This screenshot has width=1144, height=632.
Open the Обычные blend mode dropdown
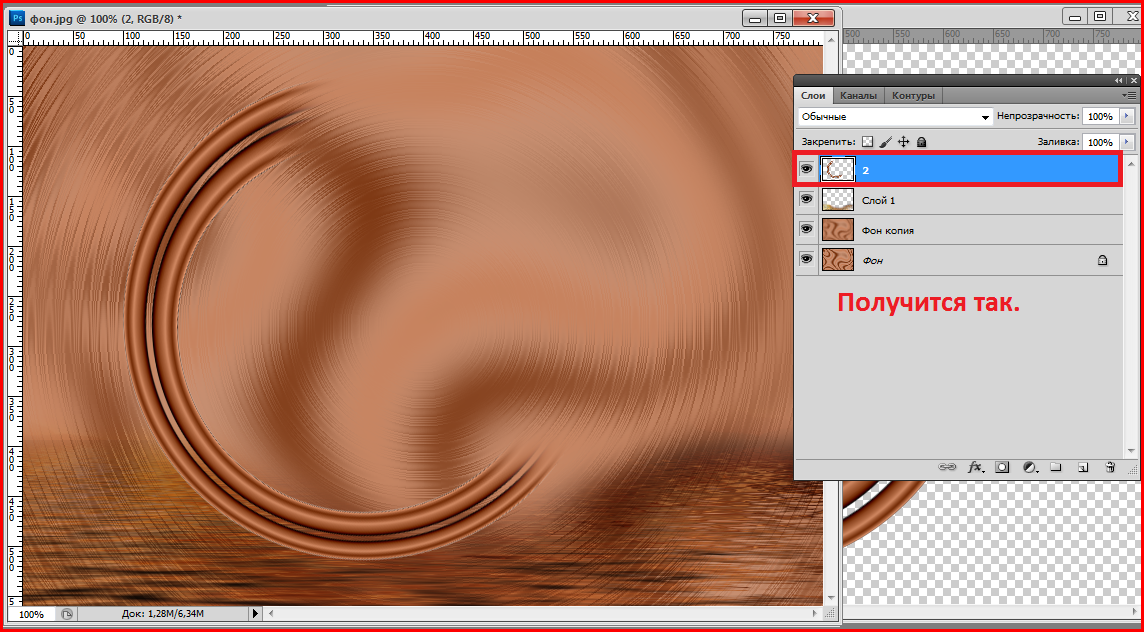coord(895,116)
